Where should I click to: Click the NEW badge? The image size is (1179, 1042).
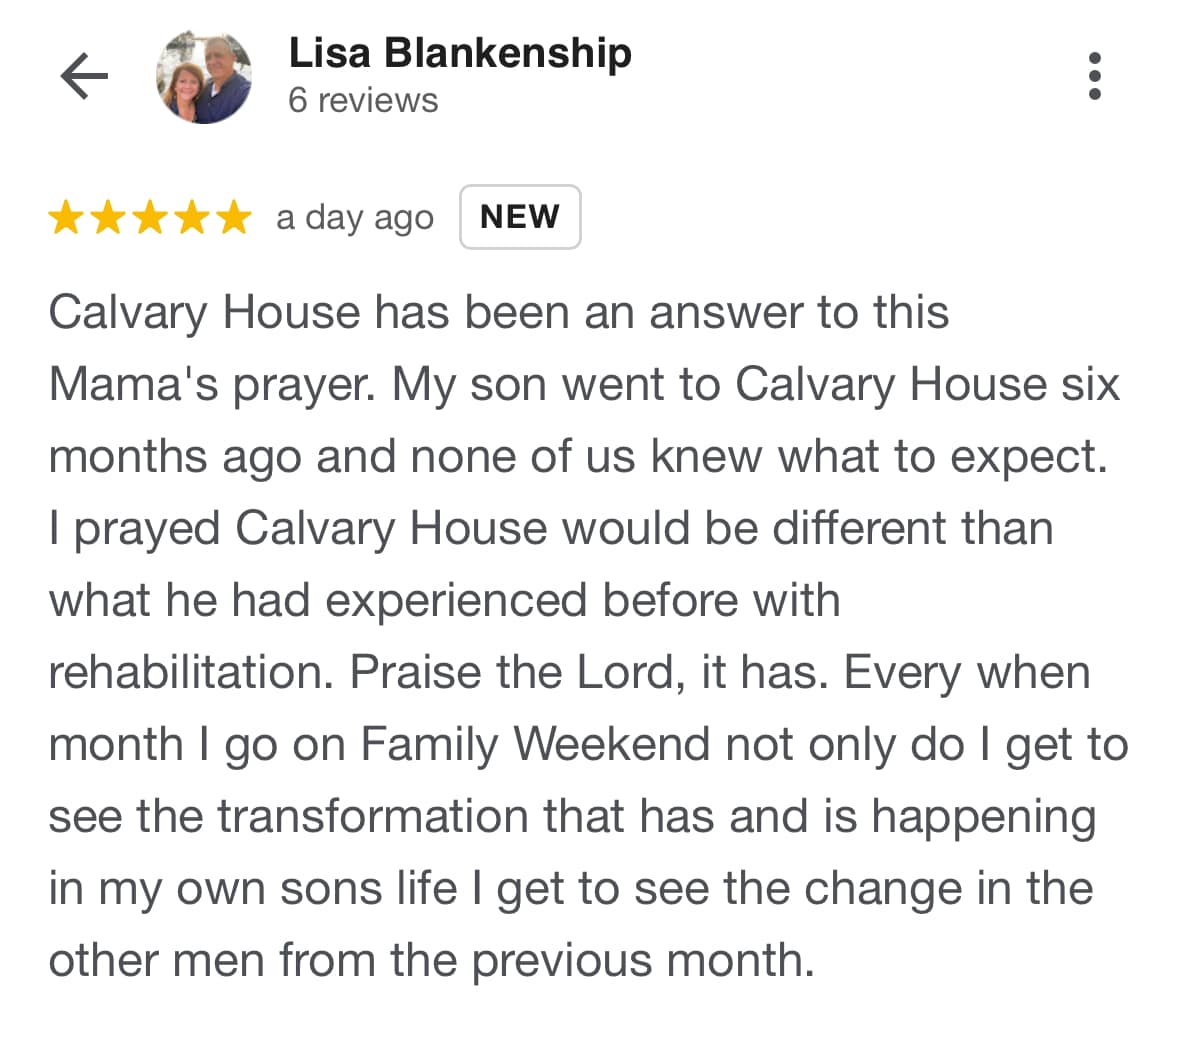[520, 217]
